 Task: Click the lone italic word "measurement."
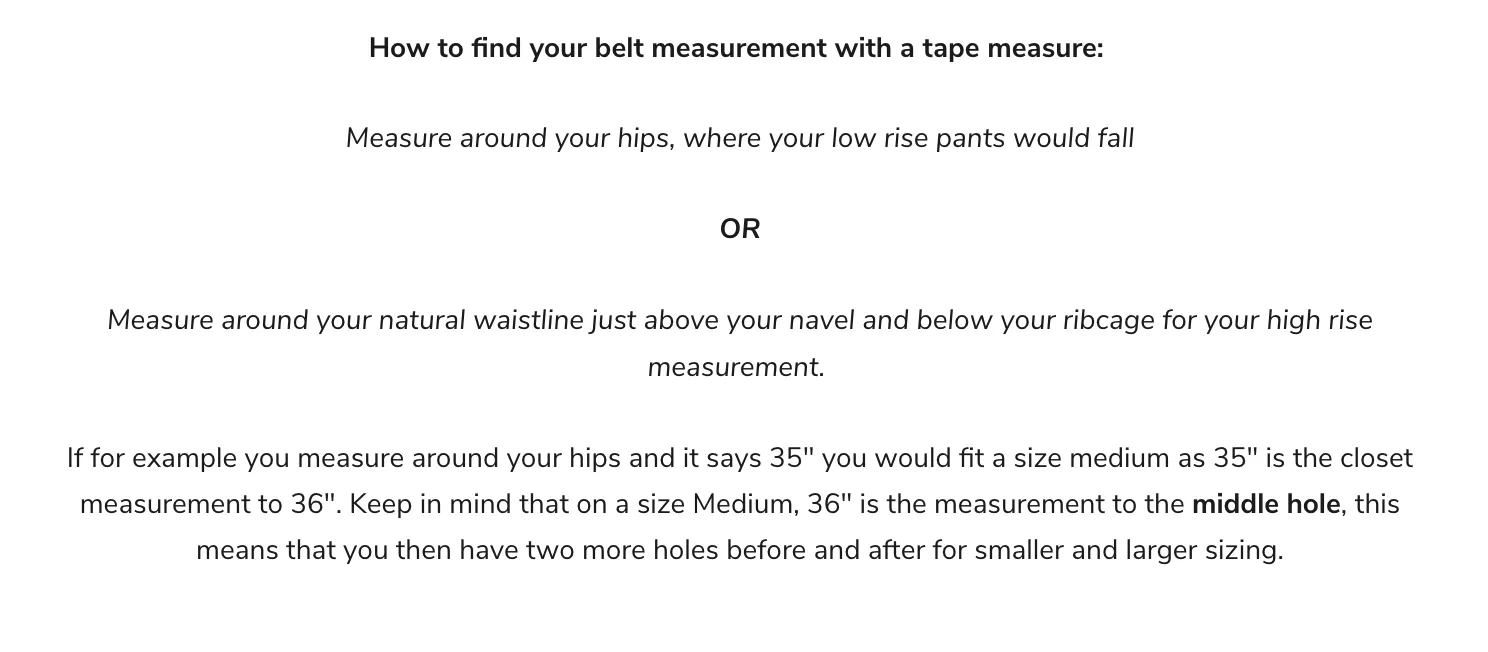point(736,367)
